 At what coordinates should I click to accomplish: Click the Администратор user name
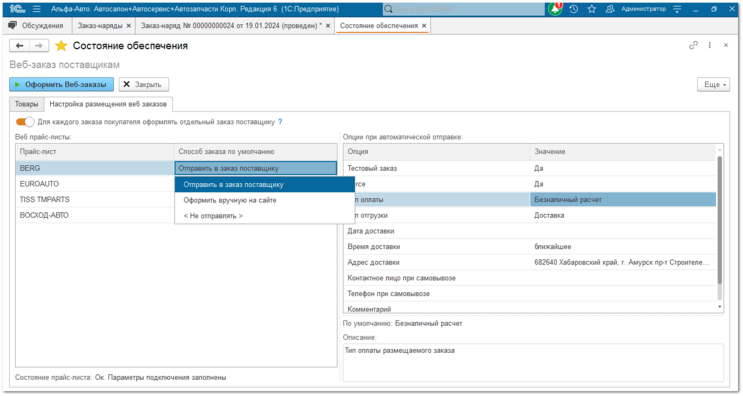pyautogui.click(x=643, y=9)
